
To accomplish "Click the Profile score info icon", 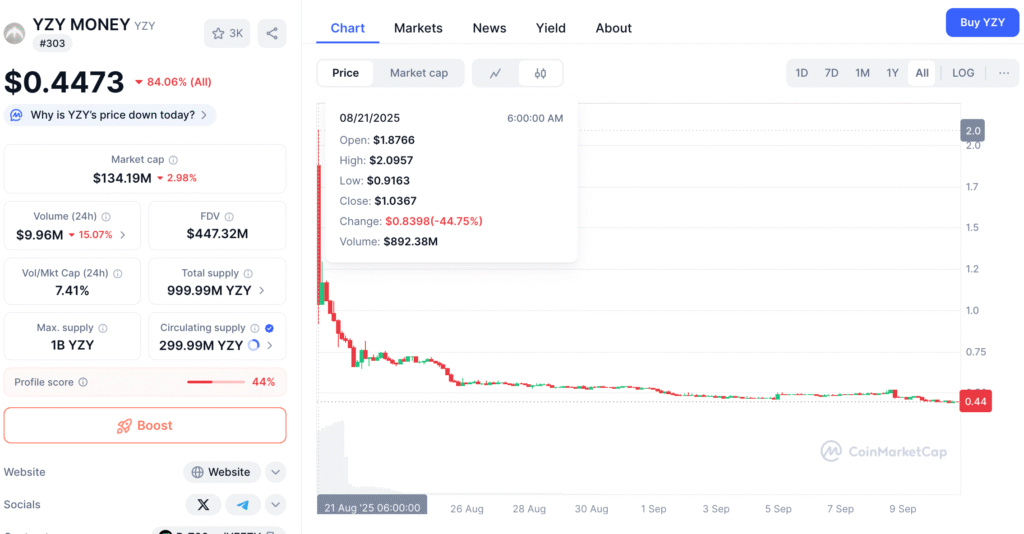I will point(83,382).
